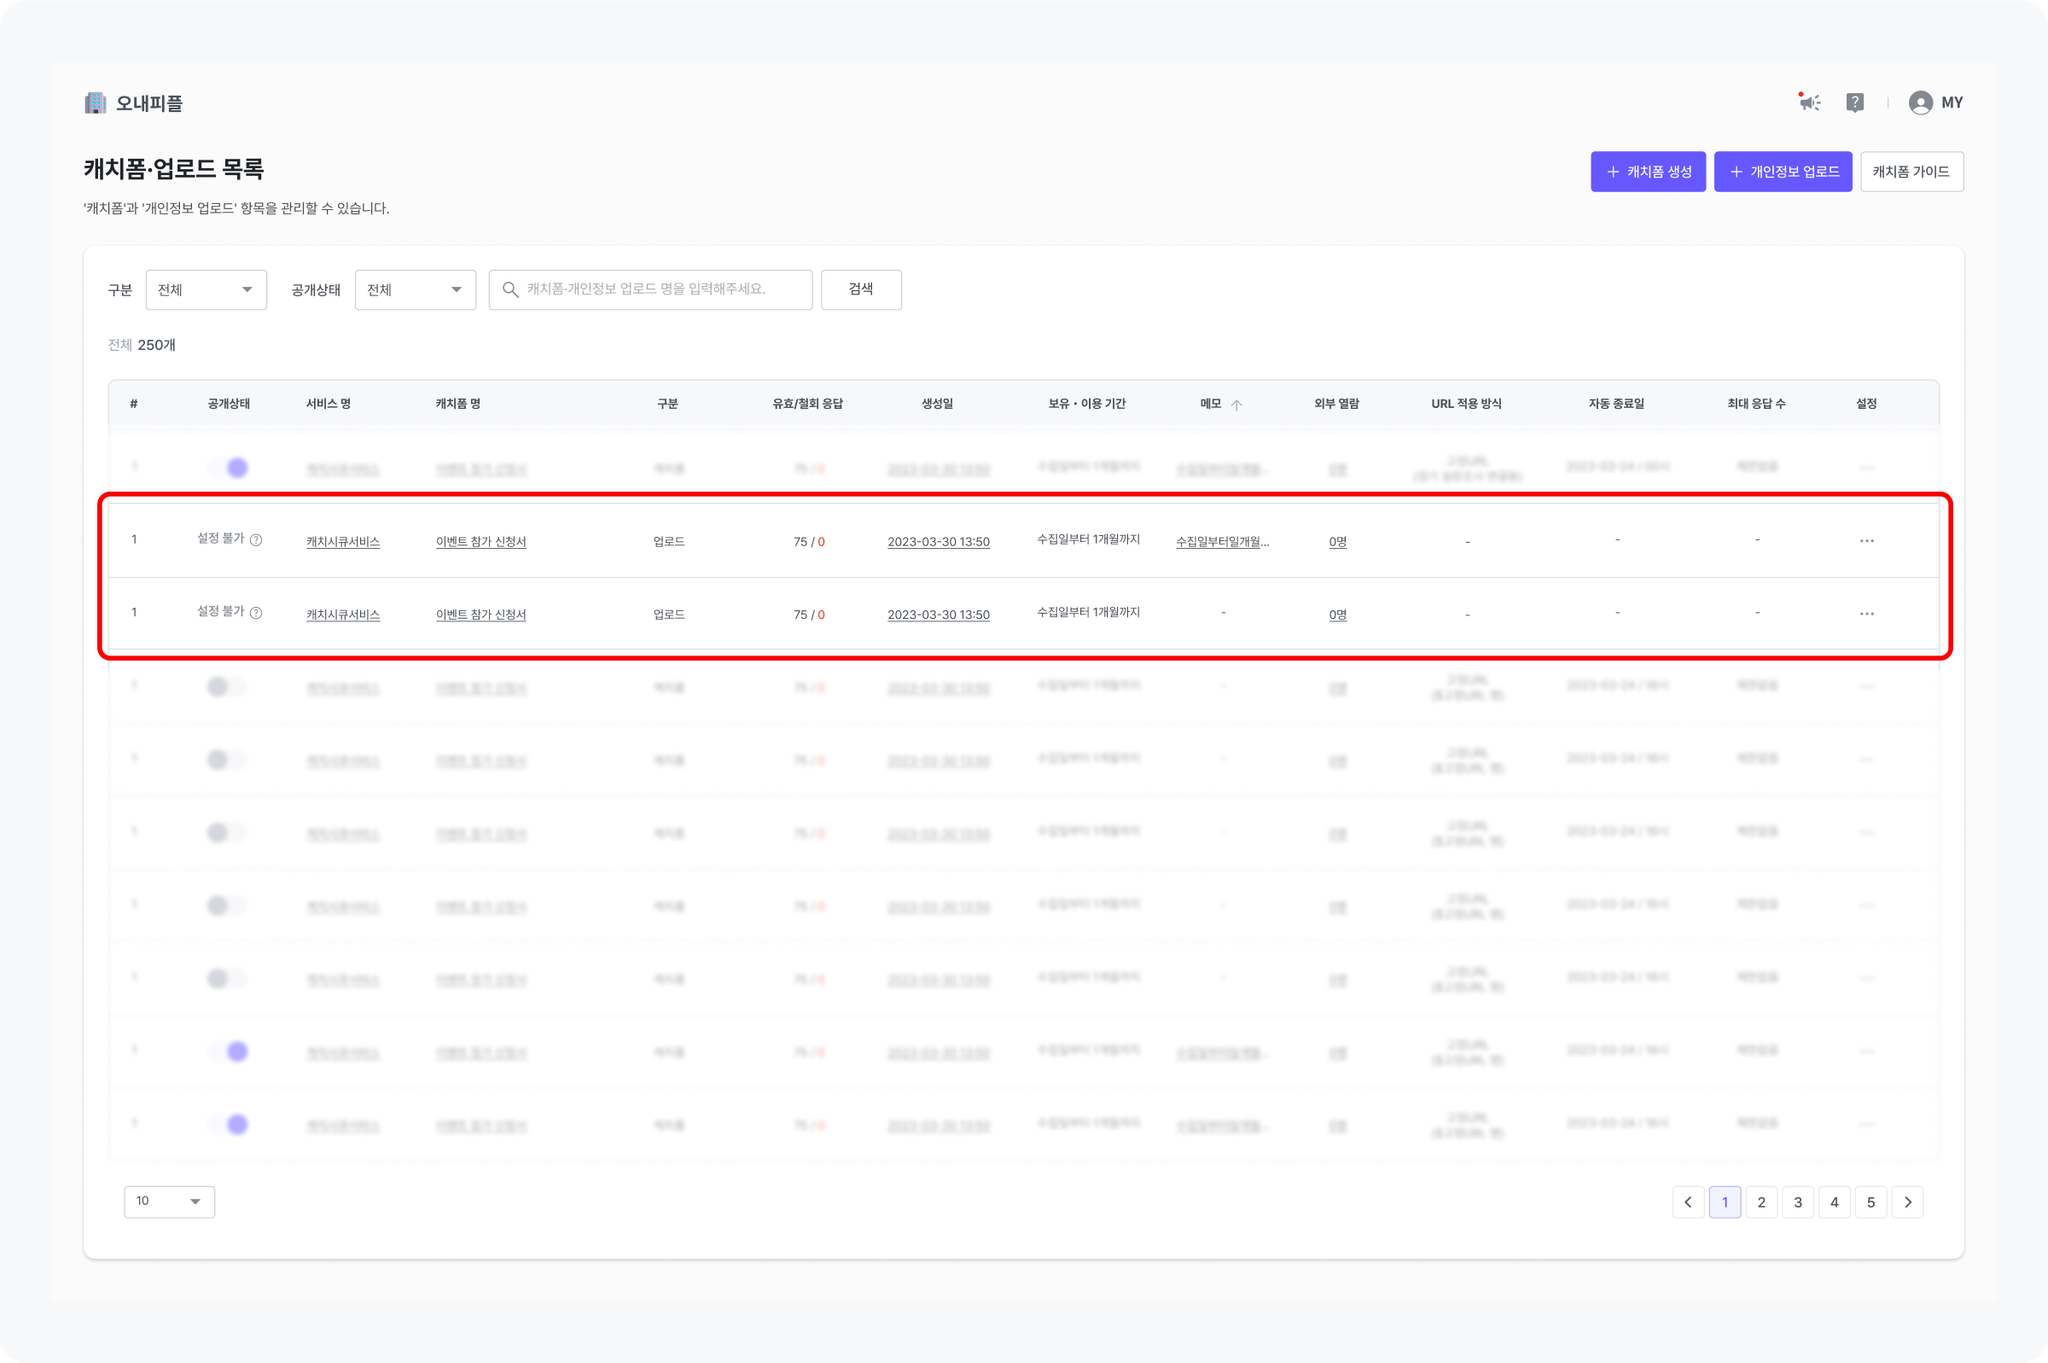Open the announcements megaphone icon
This screenshot has width=2048, height=1363.
coord(1809,102)
